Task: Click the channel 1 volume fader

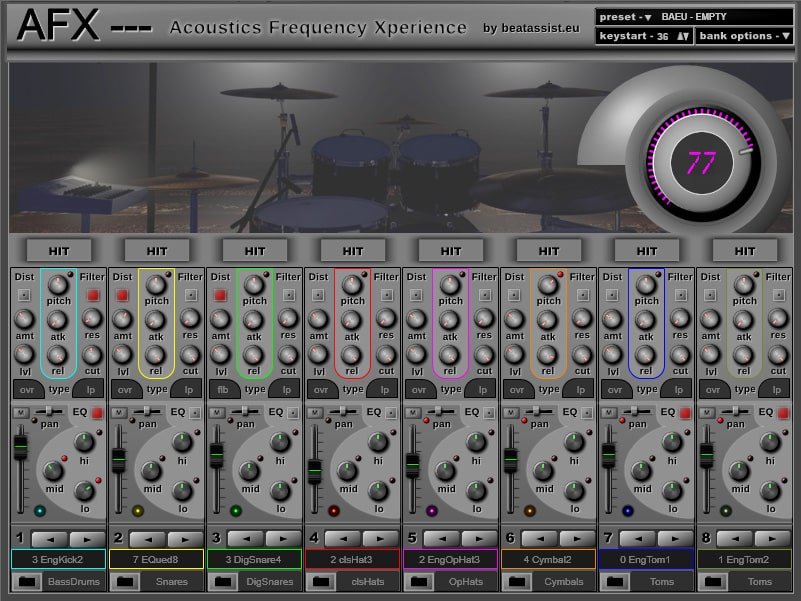Action: [20, 449]
